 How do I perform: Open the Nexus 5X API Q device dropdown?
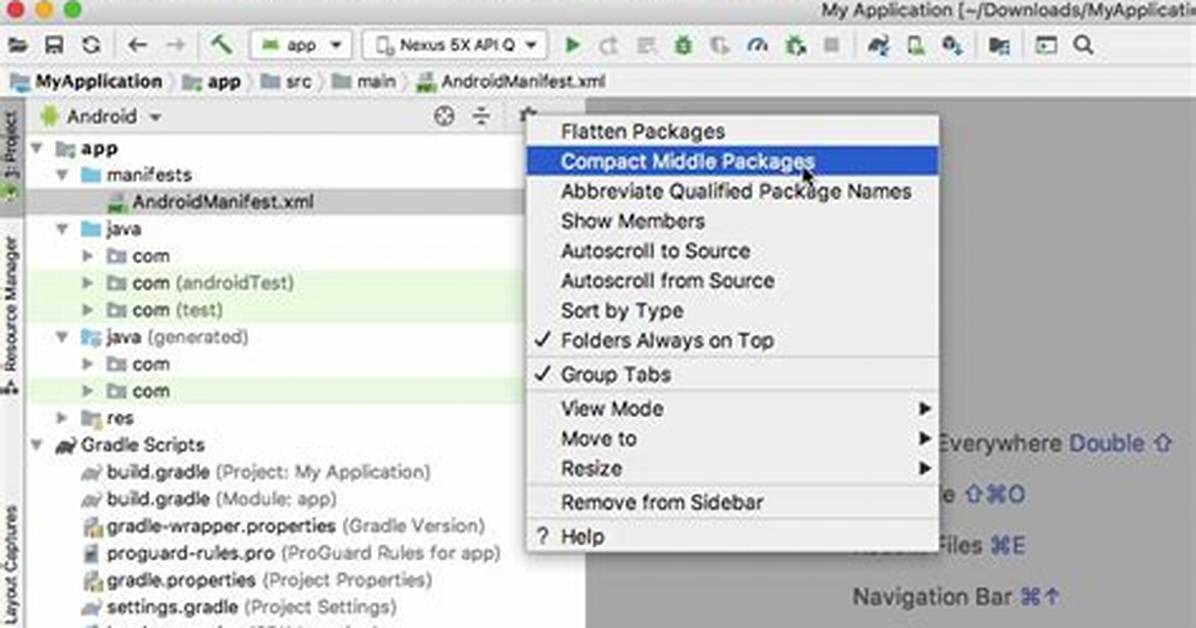(x=455, y=46)
